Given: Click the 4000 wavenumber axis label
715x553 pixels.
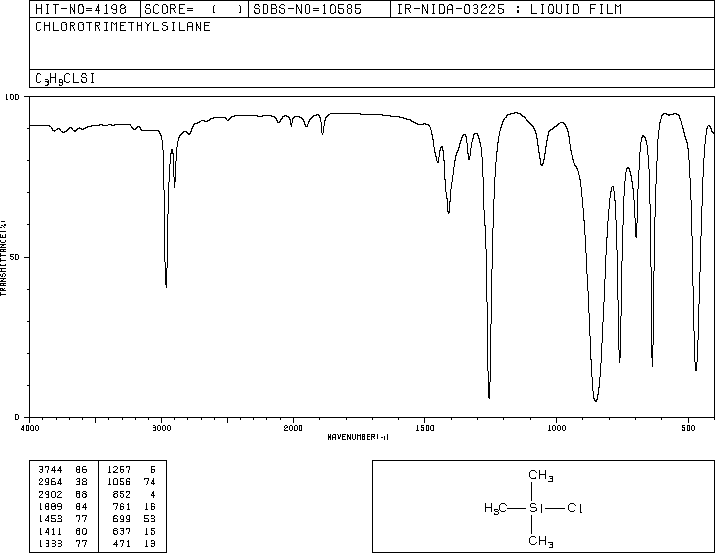Looking at the screenshot, I should [x=30, y=428].
